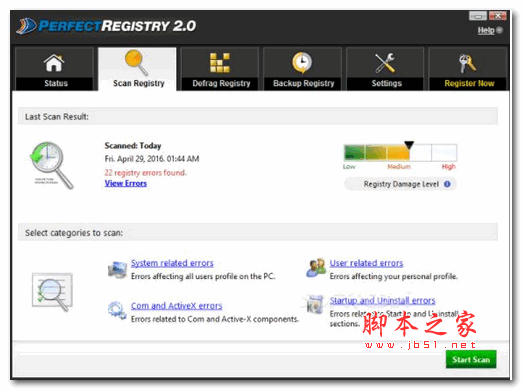
Task: Open the Settings tab
Action: (385, 69)
